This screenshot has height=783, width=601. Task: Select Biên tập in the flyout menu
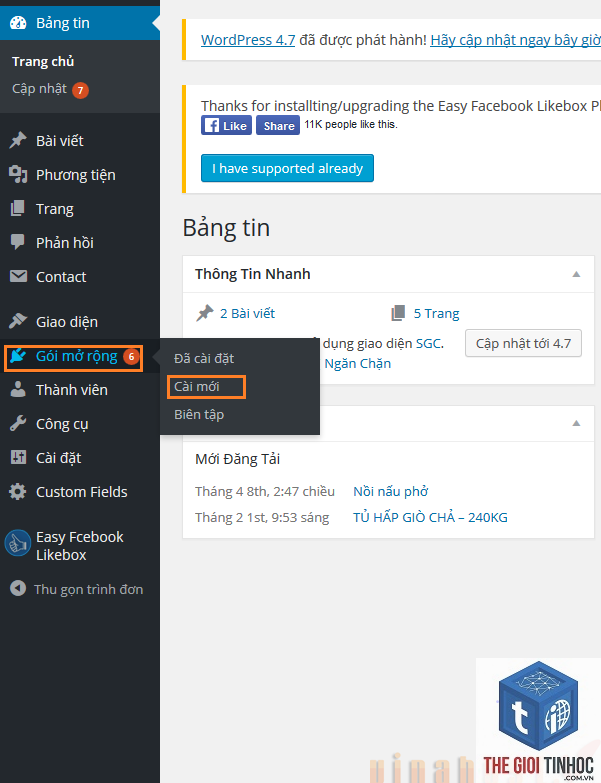coord(199,414)
